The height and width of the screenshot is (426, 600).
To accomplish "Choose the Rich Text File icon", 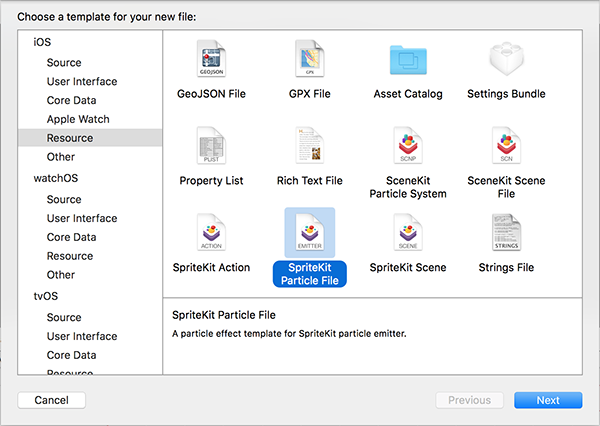I will tap(310, 145).
